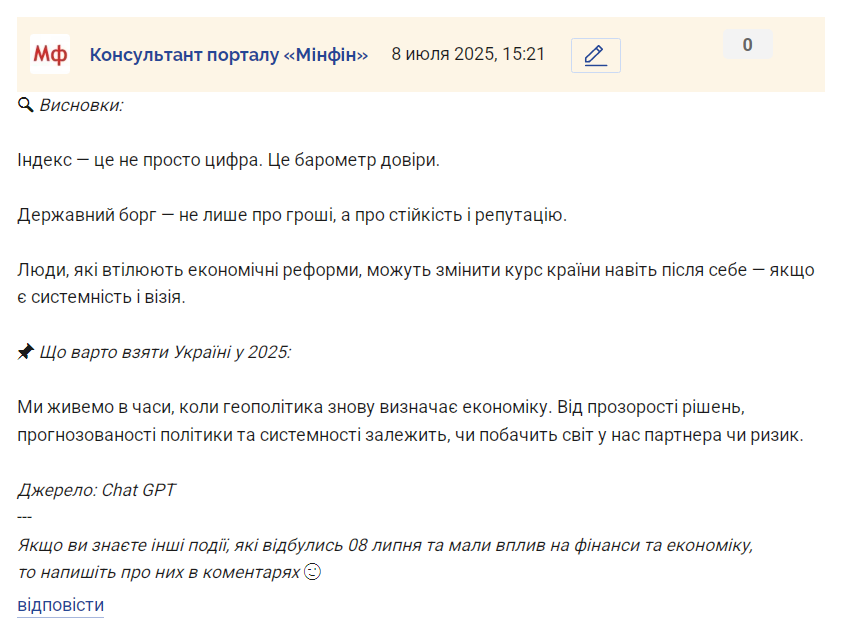
Task: Click the edit pencil icon
Action: [595, 55]
